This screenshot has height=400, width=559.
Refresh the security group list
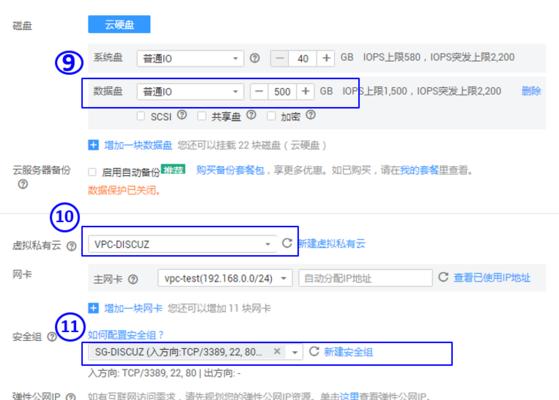(x=314, y=352)
